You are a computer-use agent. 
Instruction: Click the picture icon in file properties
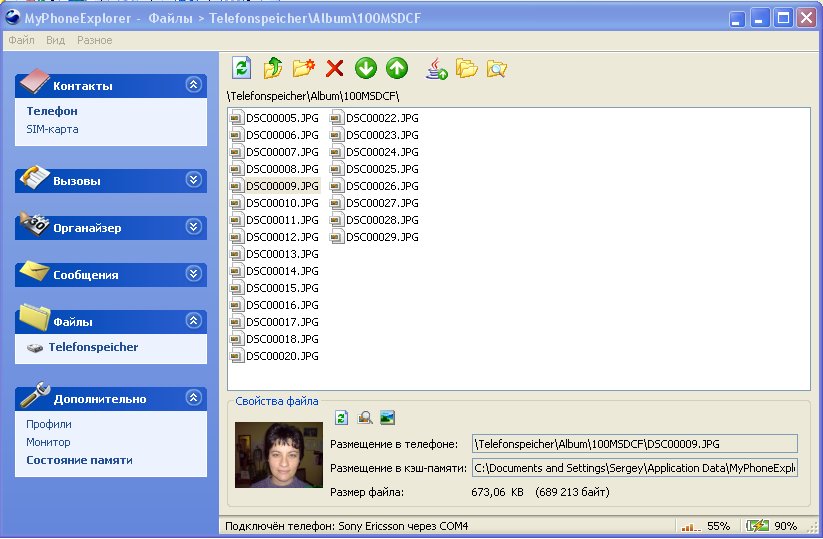tap(387, 418)
